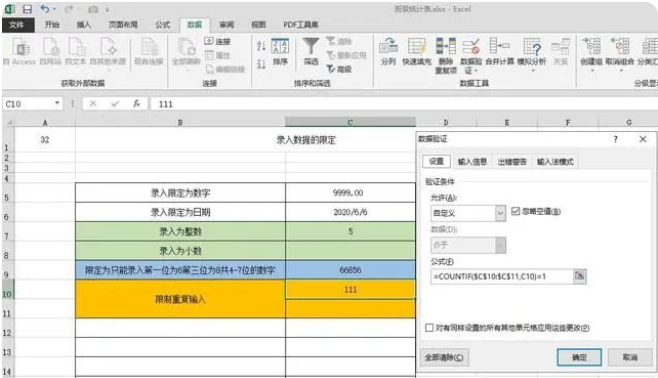The image size is (658, 378).
Task: Select the blue cell showing 66856
Action: (350, 270)
